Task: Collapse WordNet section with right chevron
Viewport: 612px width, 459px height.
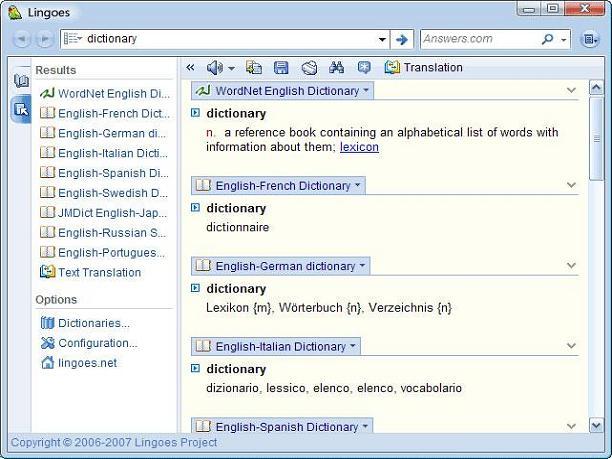Action: 571,91
